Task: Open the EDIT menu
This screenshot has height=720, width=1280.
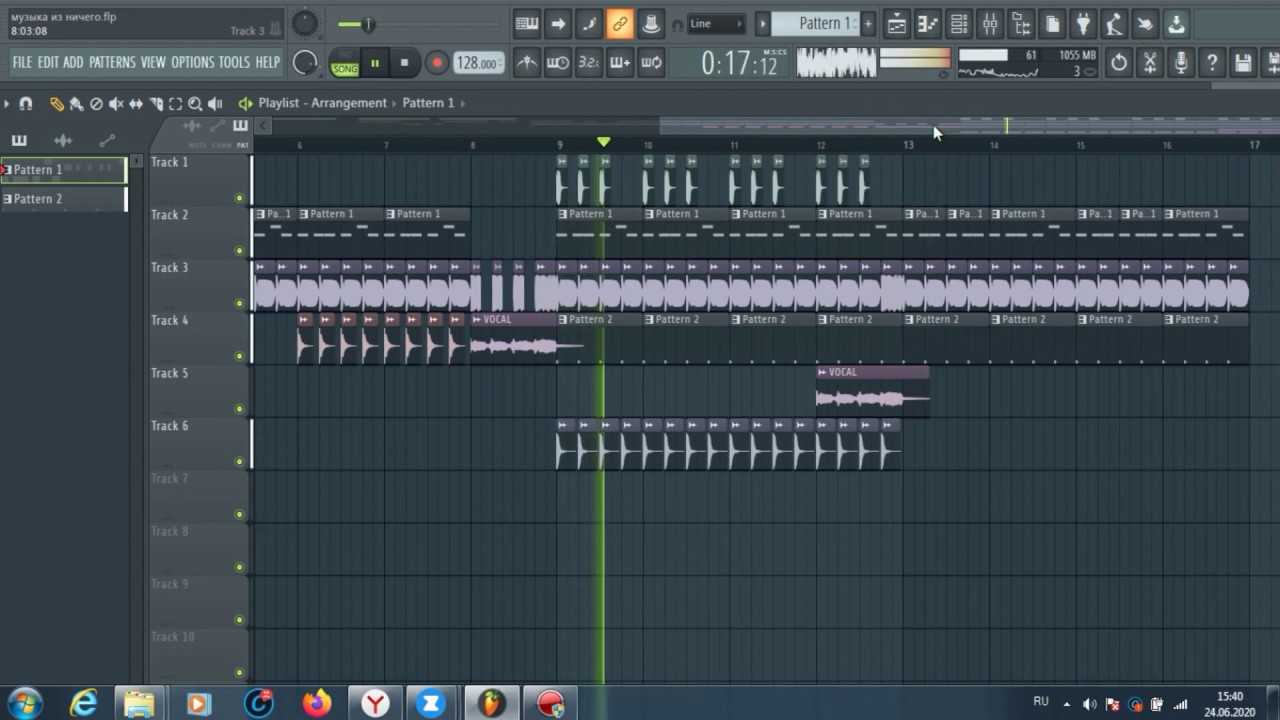Action: tap(48, 62)
